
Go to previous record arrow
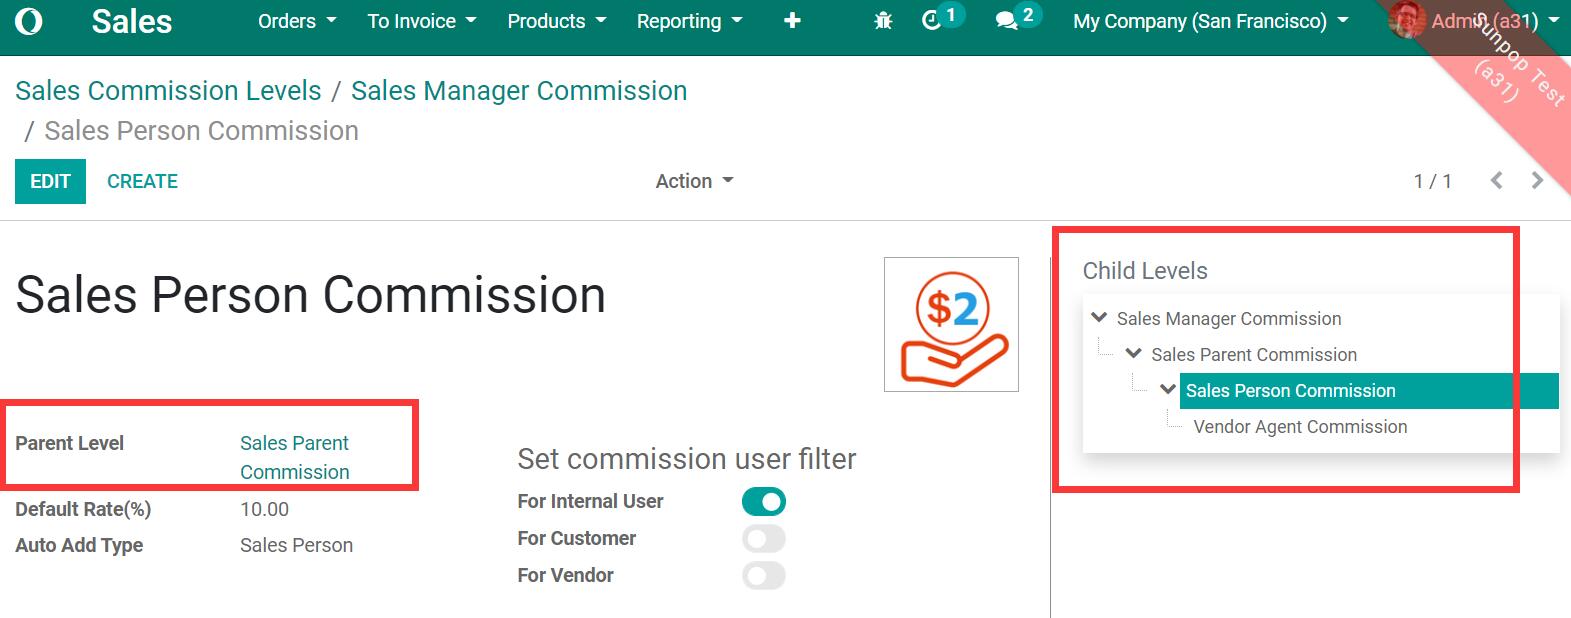(x=1496, y=181)
